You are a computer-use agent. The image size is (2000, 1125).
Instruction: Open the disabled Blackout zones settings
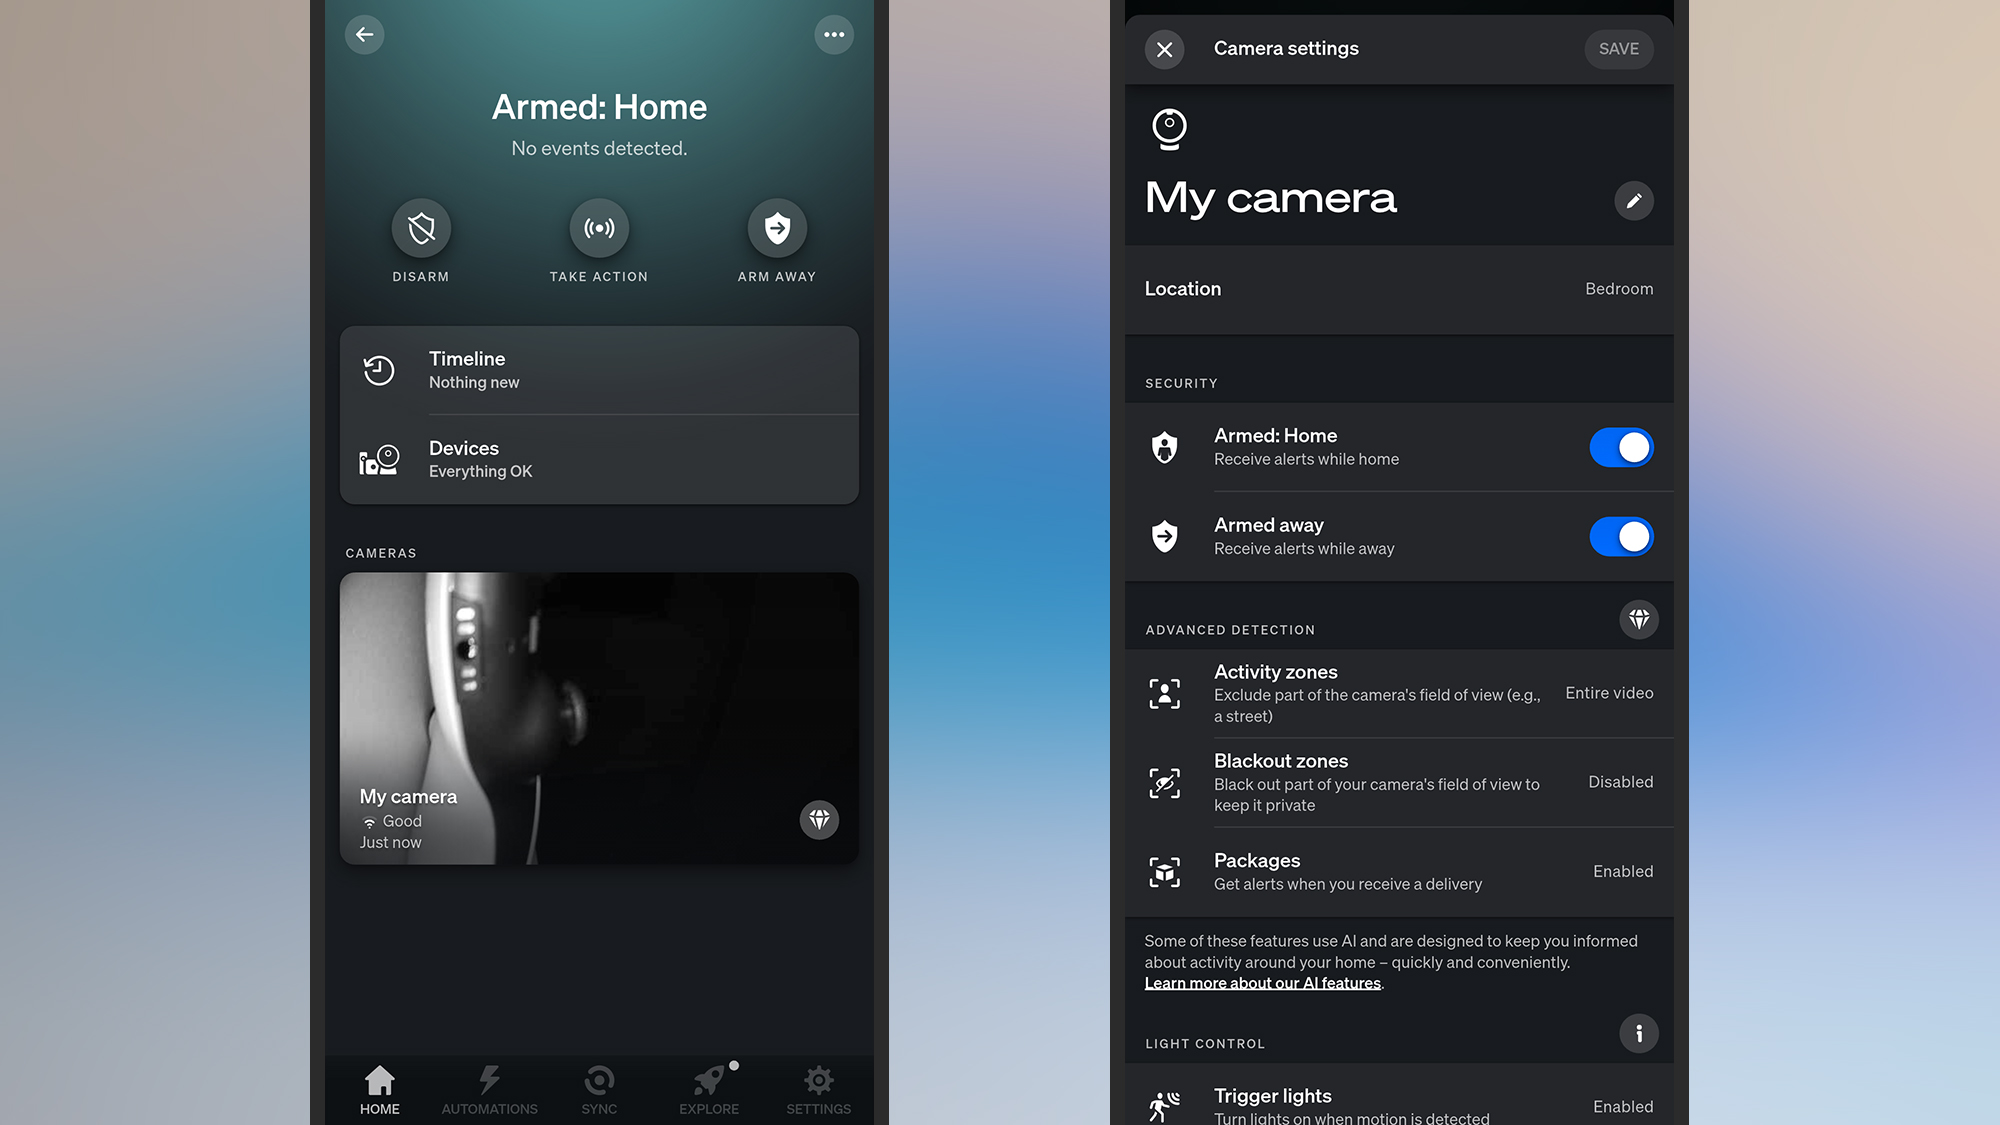(x=1398, y=783)
